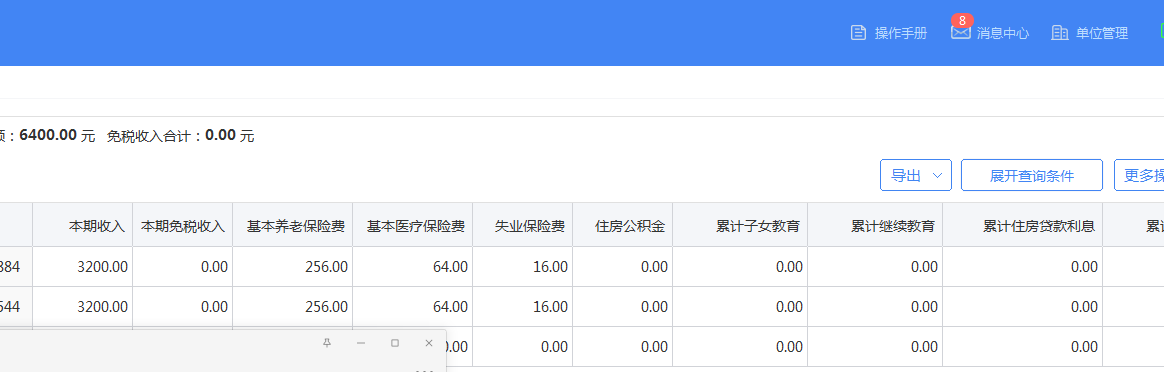Click 累计继续教育 0.00 in row ending 544
Image resolution: width=1164 pixels, height=372 pixels.
point(924,307)
